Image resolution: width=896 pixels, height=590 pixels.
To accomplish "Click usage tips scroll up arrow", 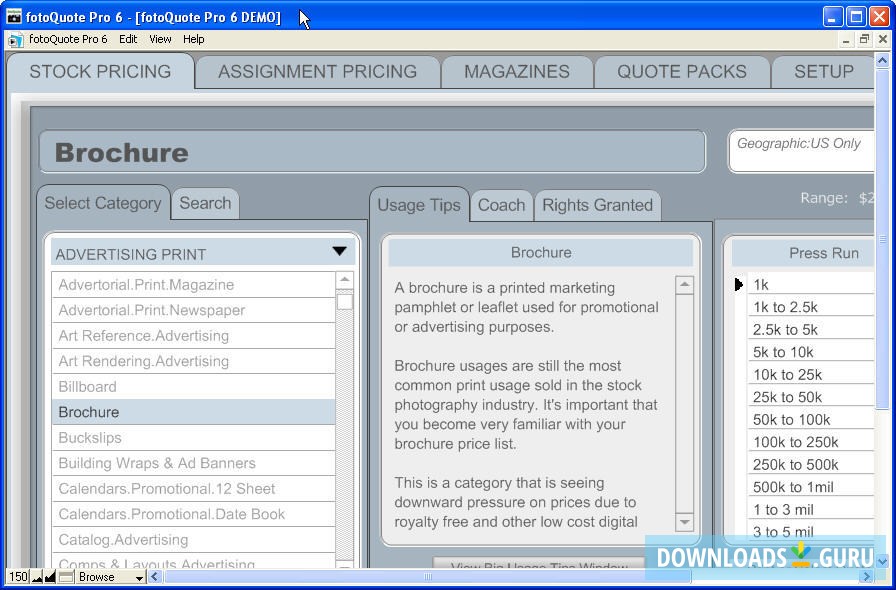I will tap(685, 285).
